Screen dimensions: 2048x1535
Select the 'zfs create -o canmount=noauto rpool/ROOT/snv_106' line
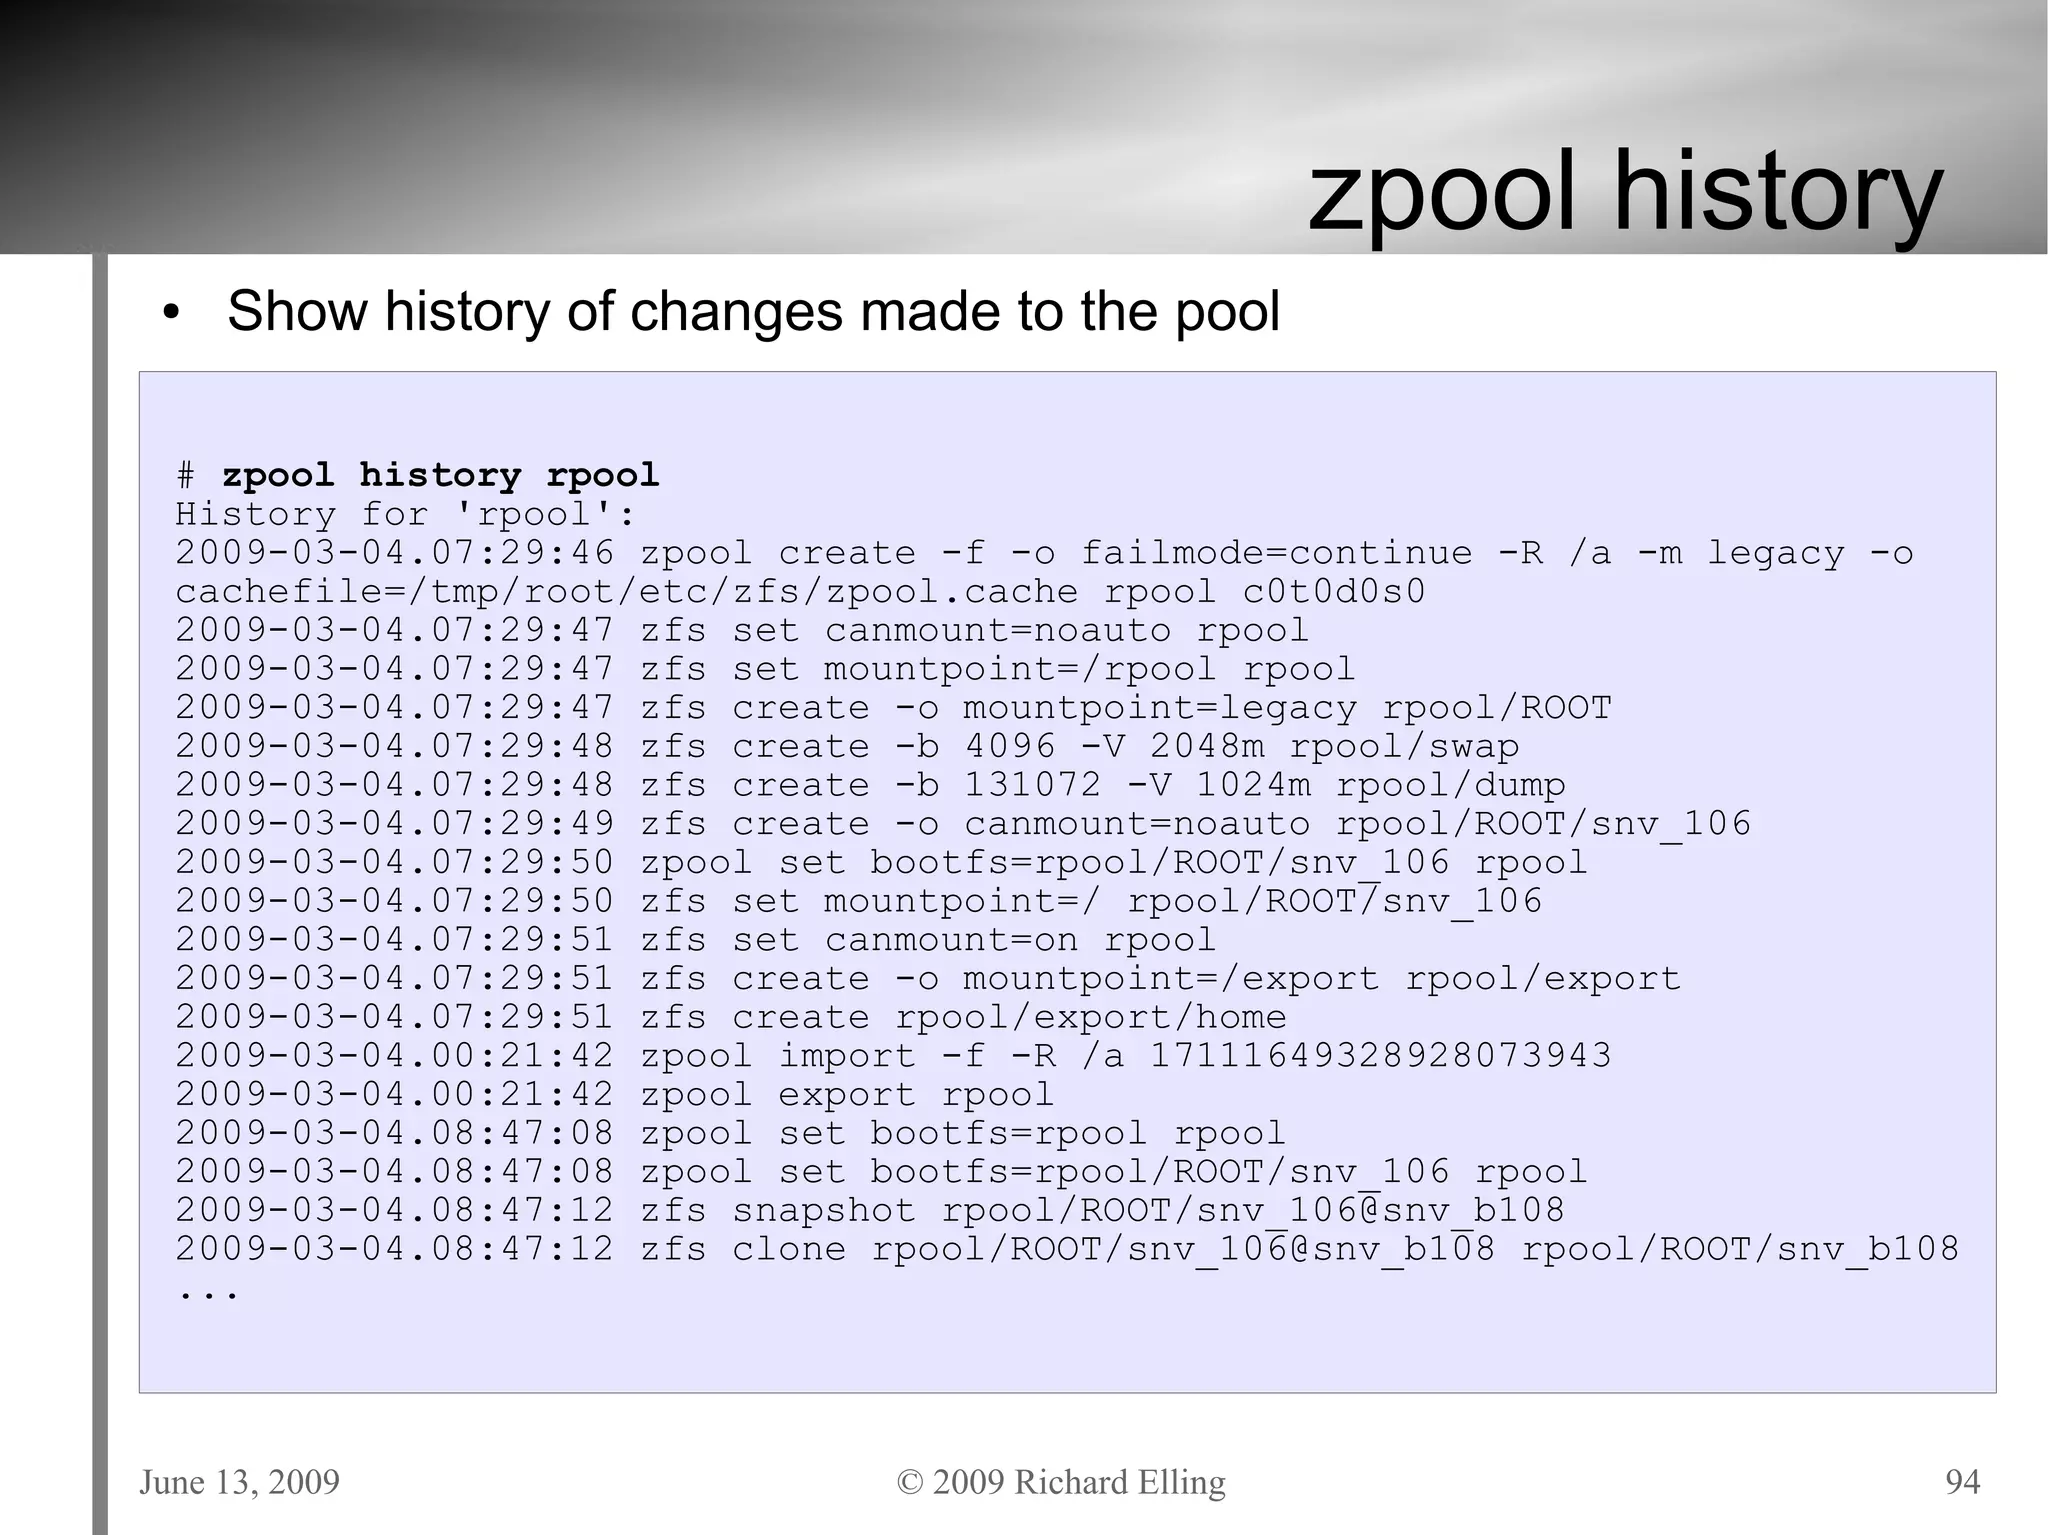[x=963, y=824]
